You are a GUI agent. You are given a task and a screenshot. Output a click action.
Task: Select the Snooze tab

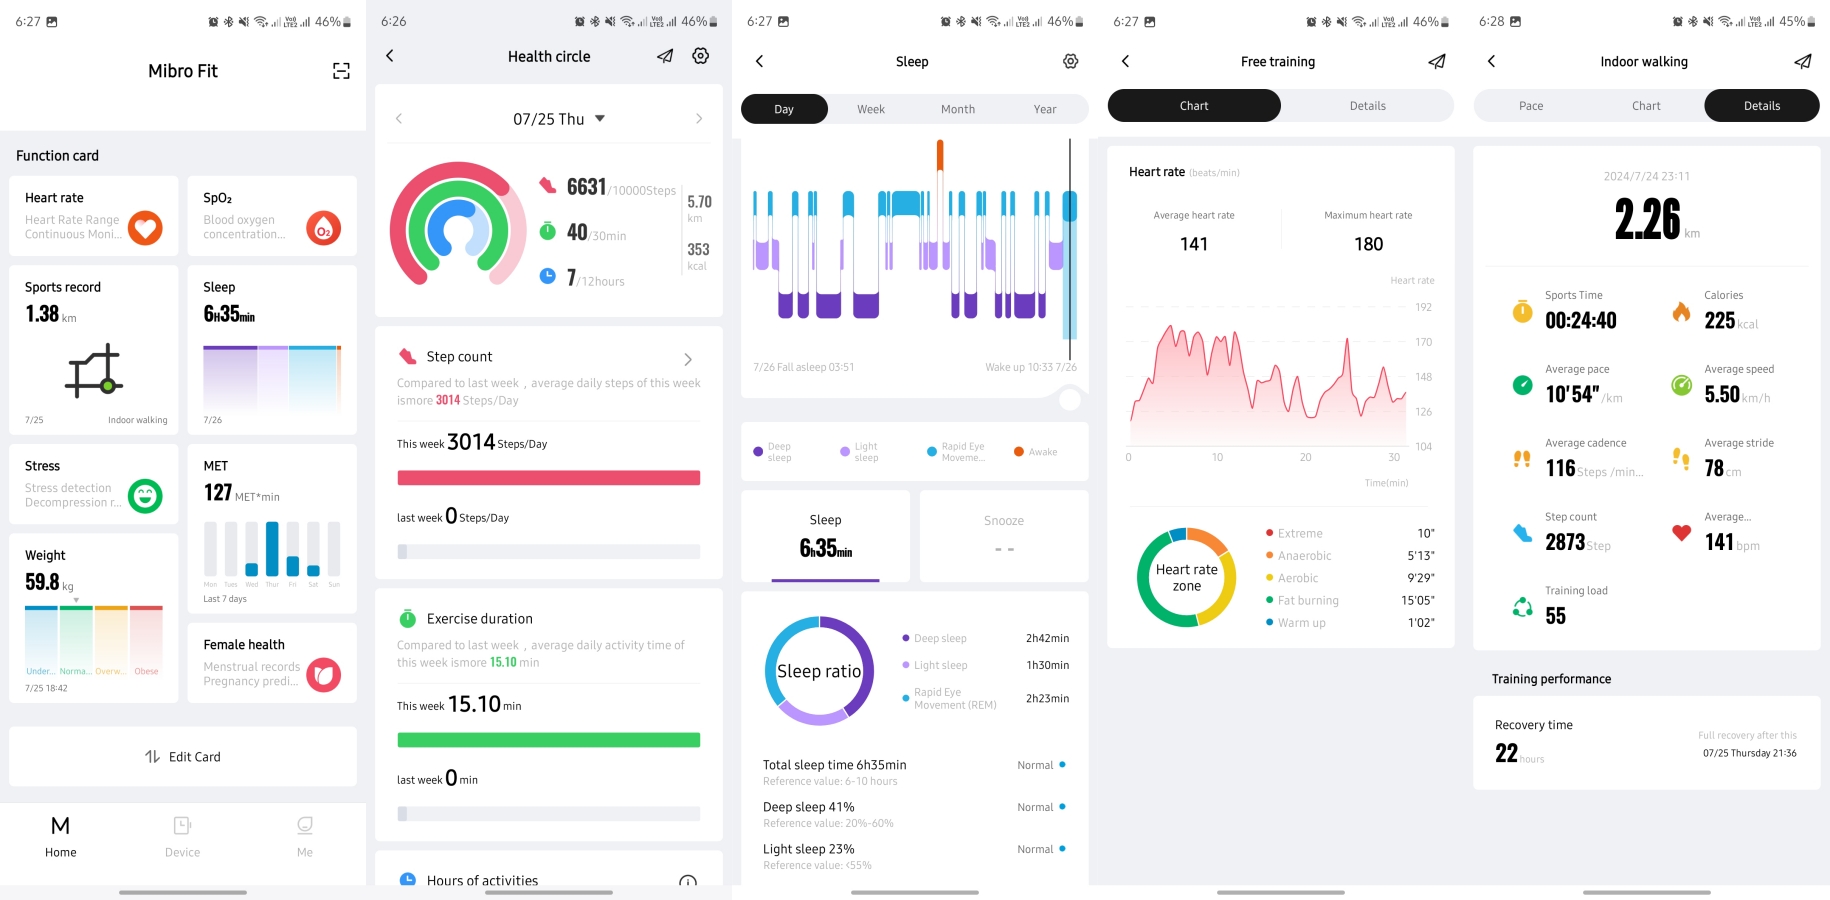click(1004, 536)
